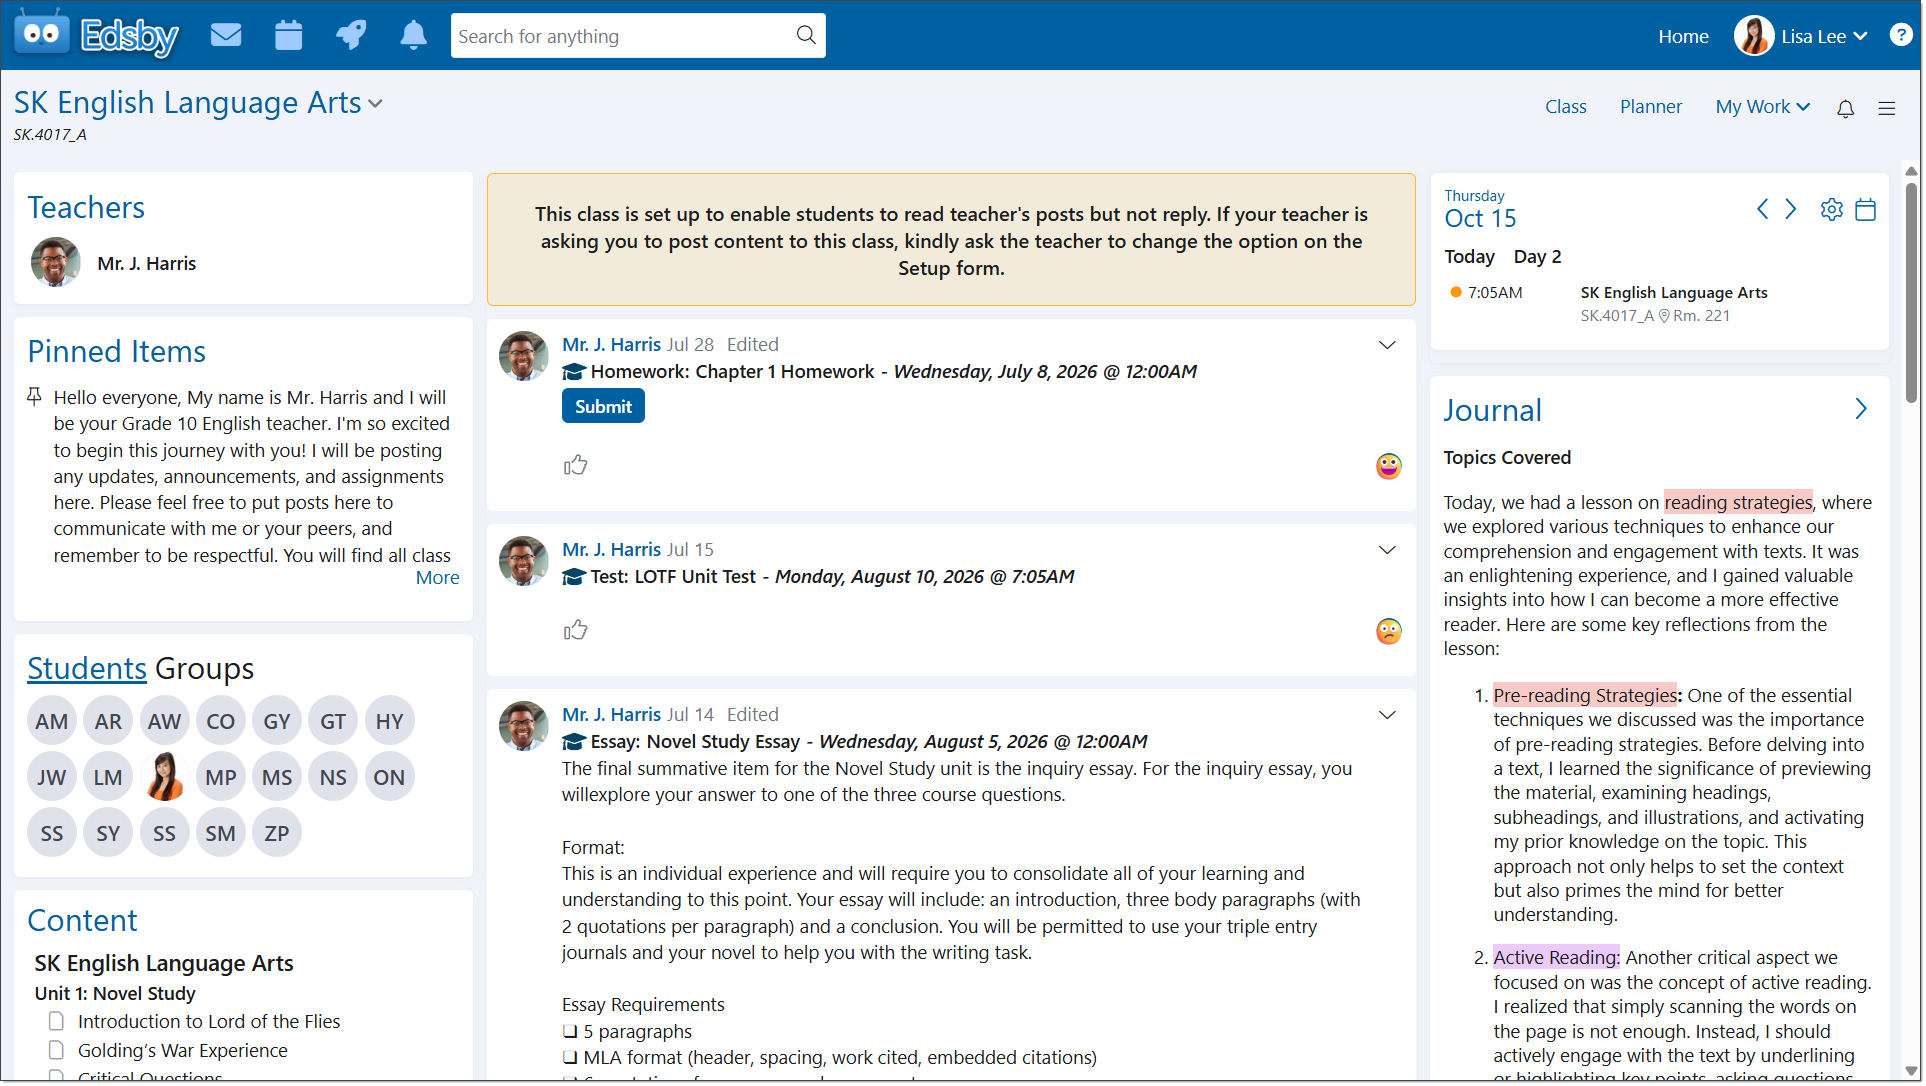Viewport: 1926px width, 1086px height.
Task: Open Mr. J. Harris on Jul 15 post
Action: [x=611, y=549]
